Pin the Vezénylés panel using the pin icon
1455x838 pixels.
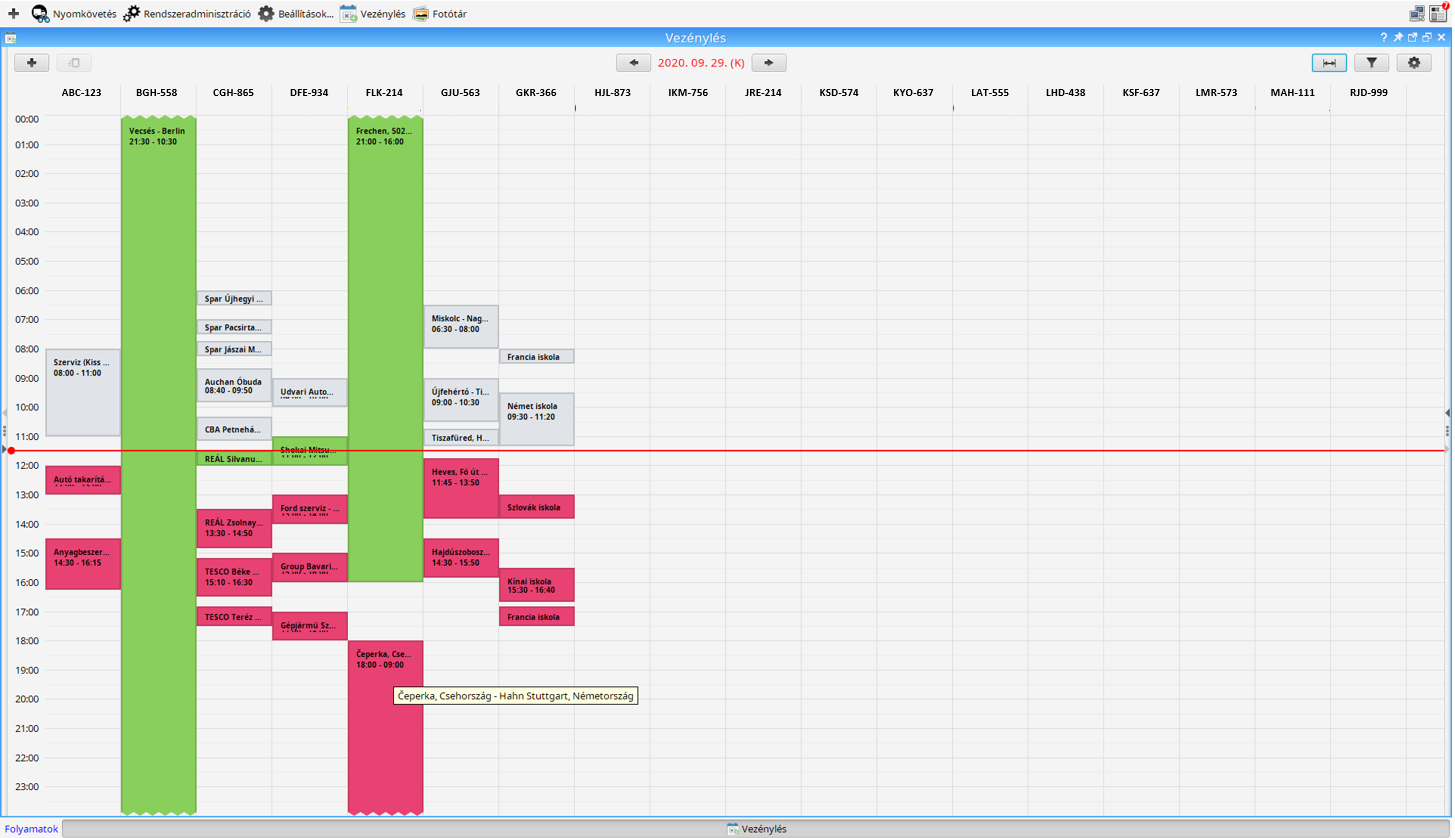[1398, 37]
